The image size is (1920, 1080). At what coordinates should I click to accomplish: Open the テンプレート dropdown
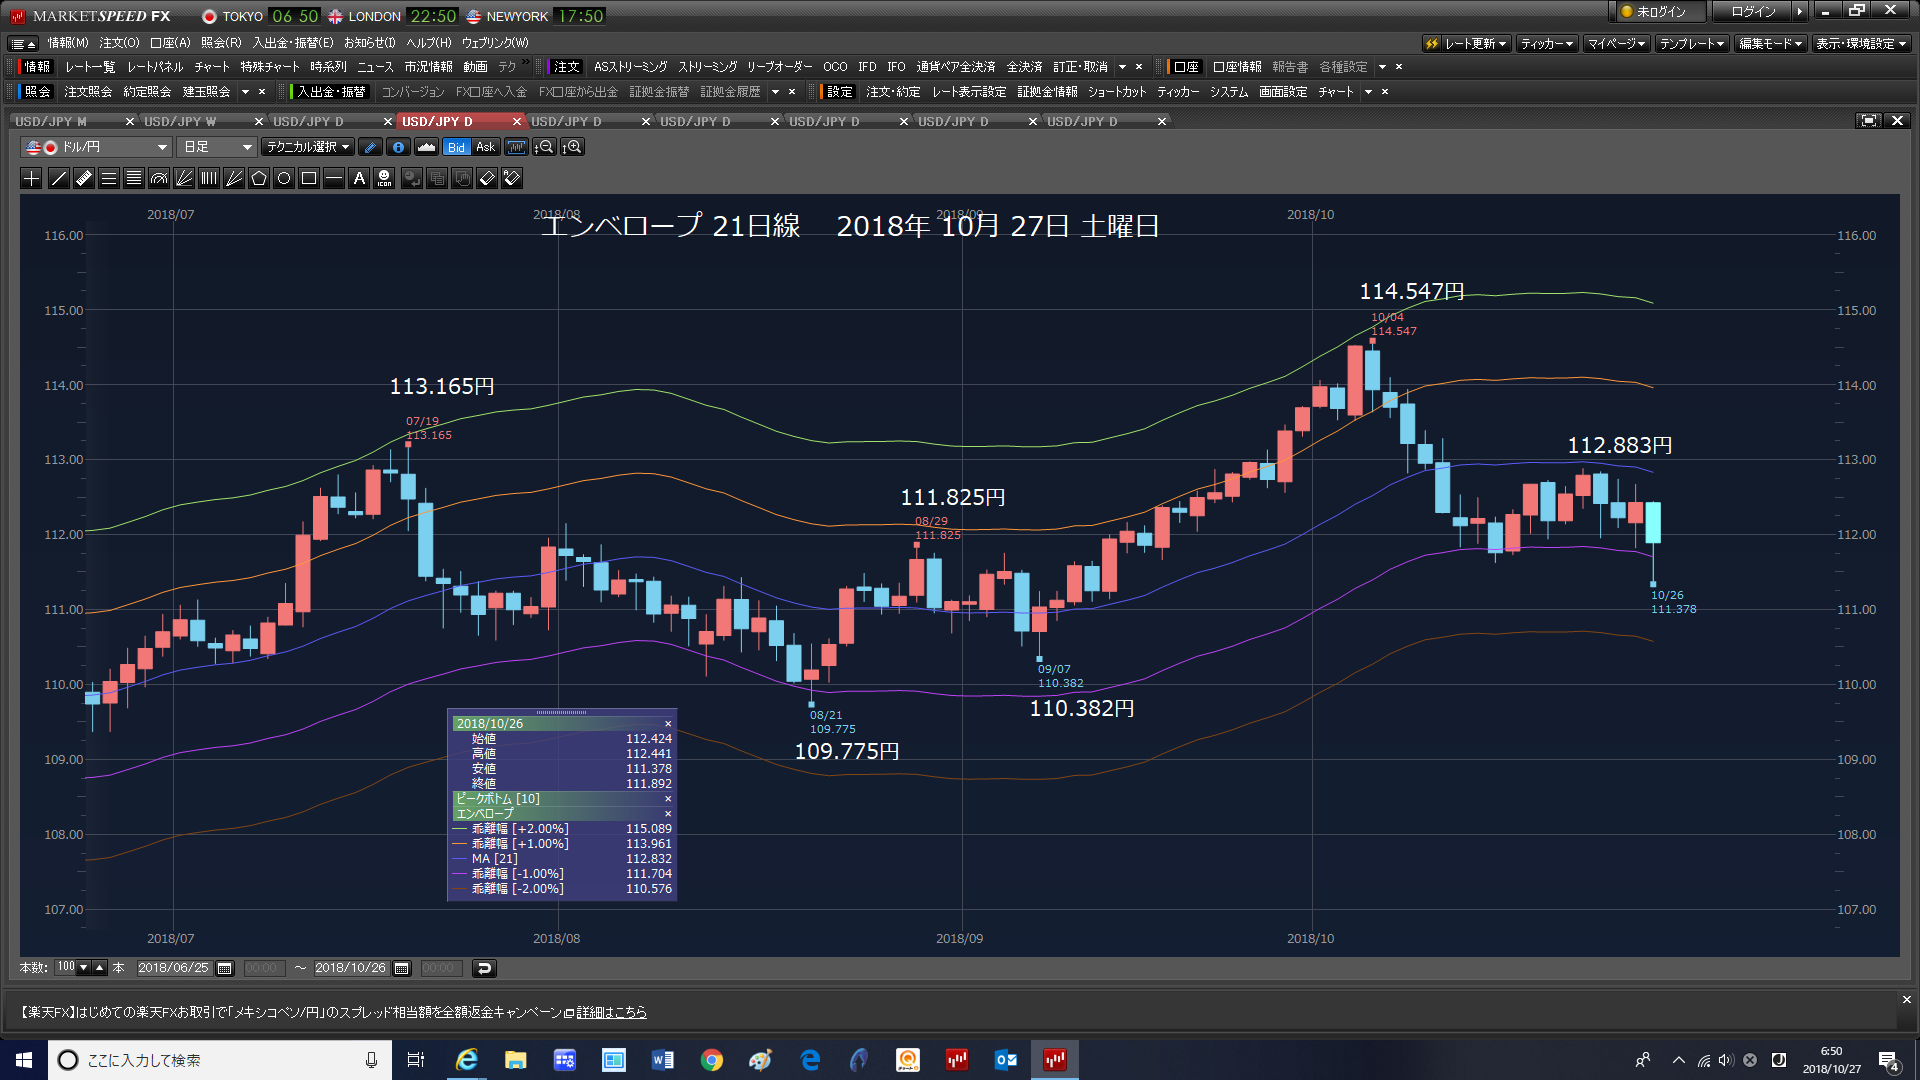click(x=1692, y=43)
